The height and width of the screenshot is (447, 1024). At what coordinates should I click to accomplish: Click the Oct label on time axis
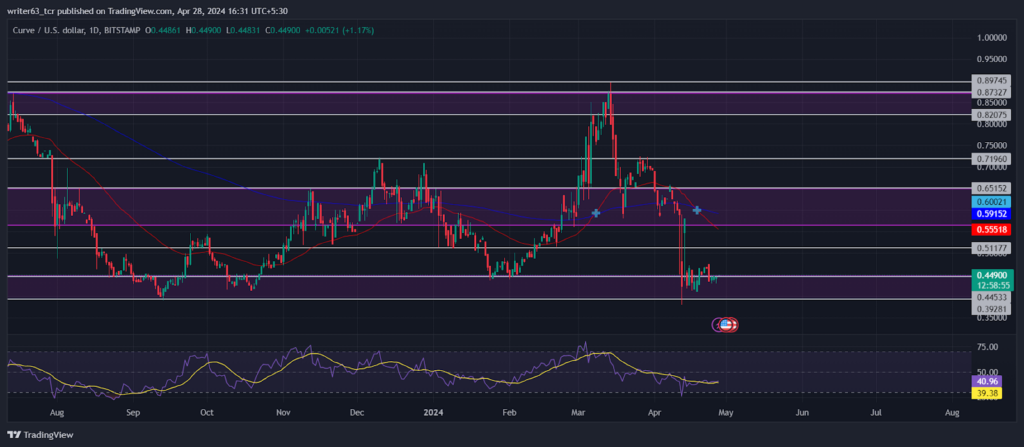[x=207, y=413]
